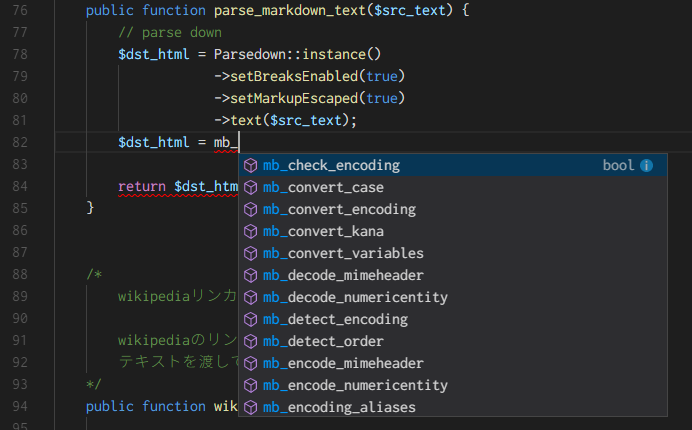Select mb_encode_numericentity suggestion
The height and width of the screenshot is (430, 692).
point(453,385)
